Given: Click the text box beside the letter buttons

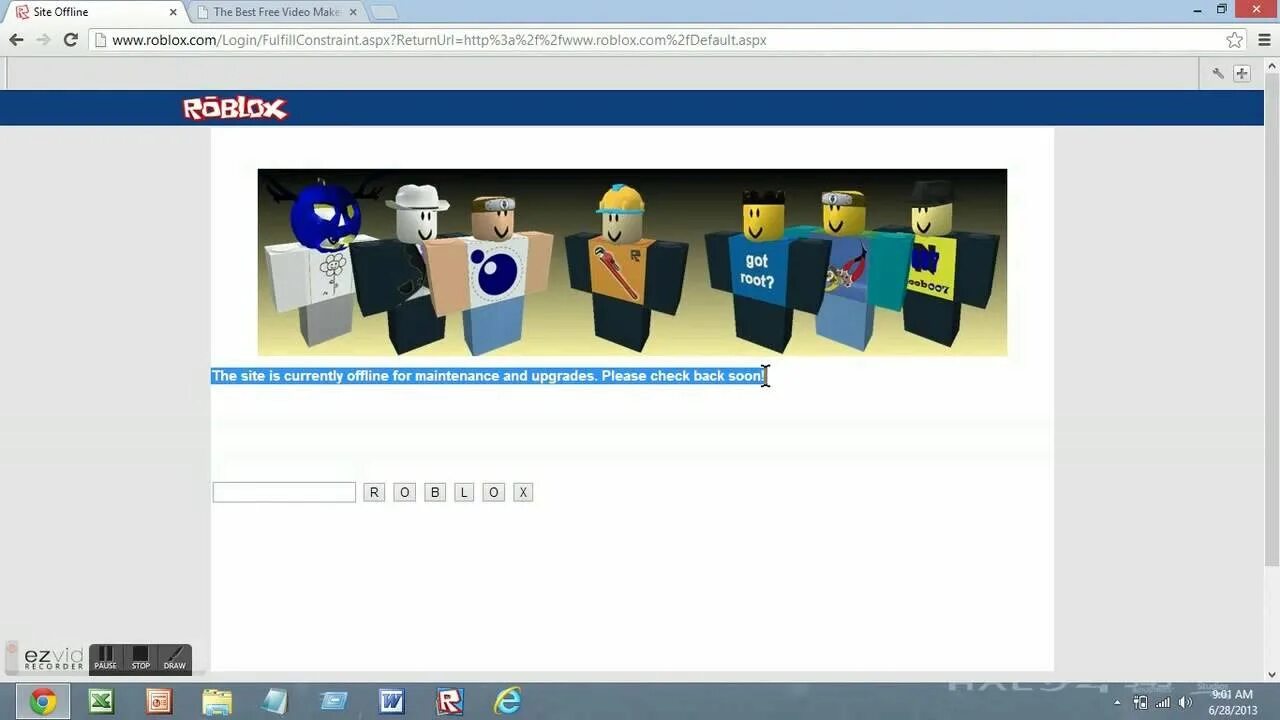Looking at the screenshot, I should coord(284,492).
